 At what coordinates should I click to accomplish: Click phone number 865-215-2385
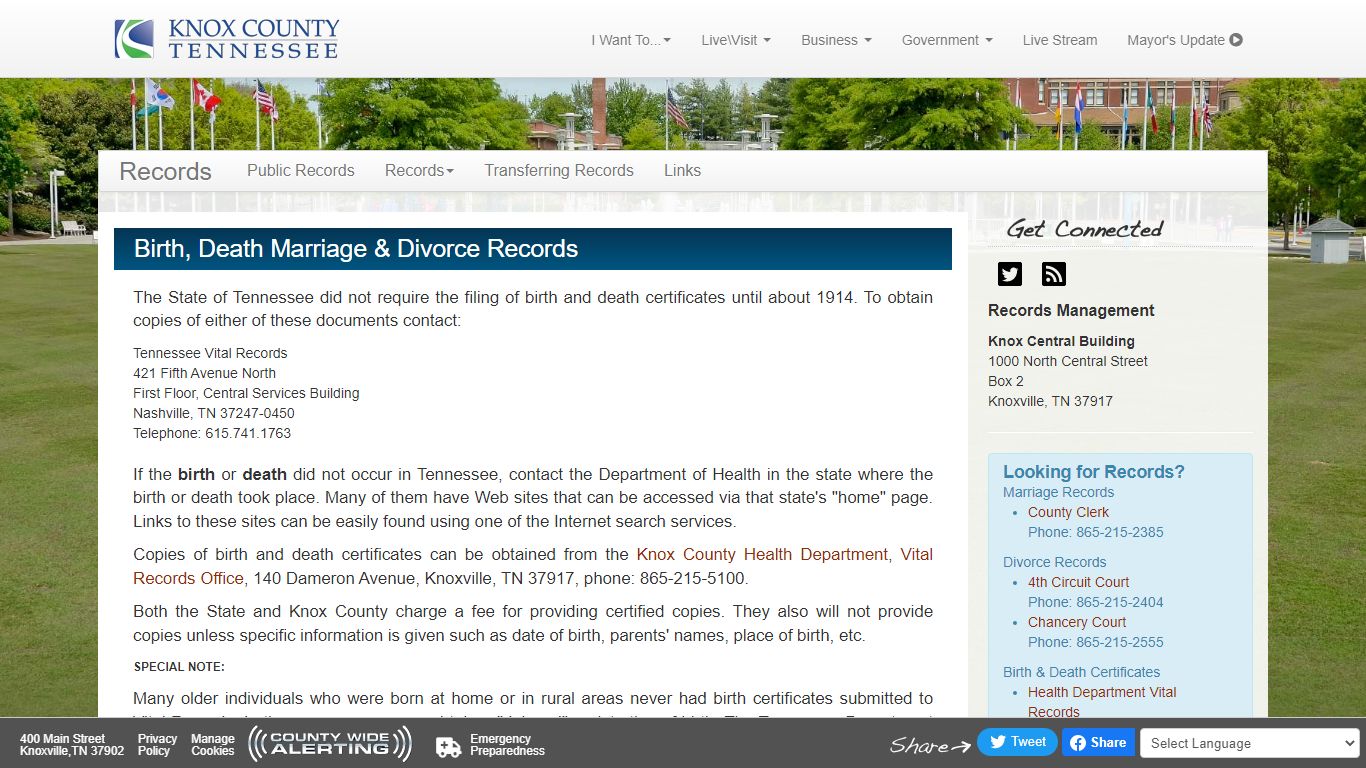point(1120,532)
